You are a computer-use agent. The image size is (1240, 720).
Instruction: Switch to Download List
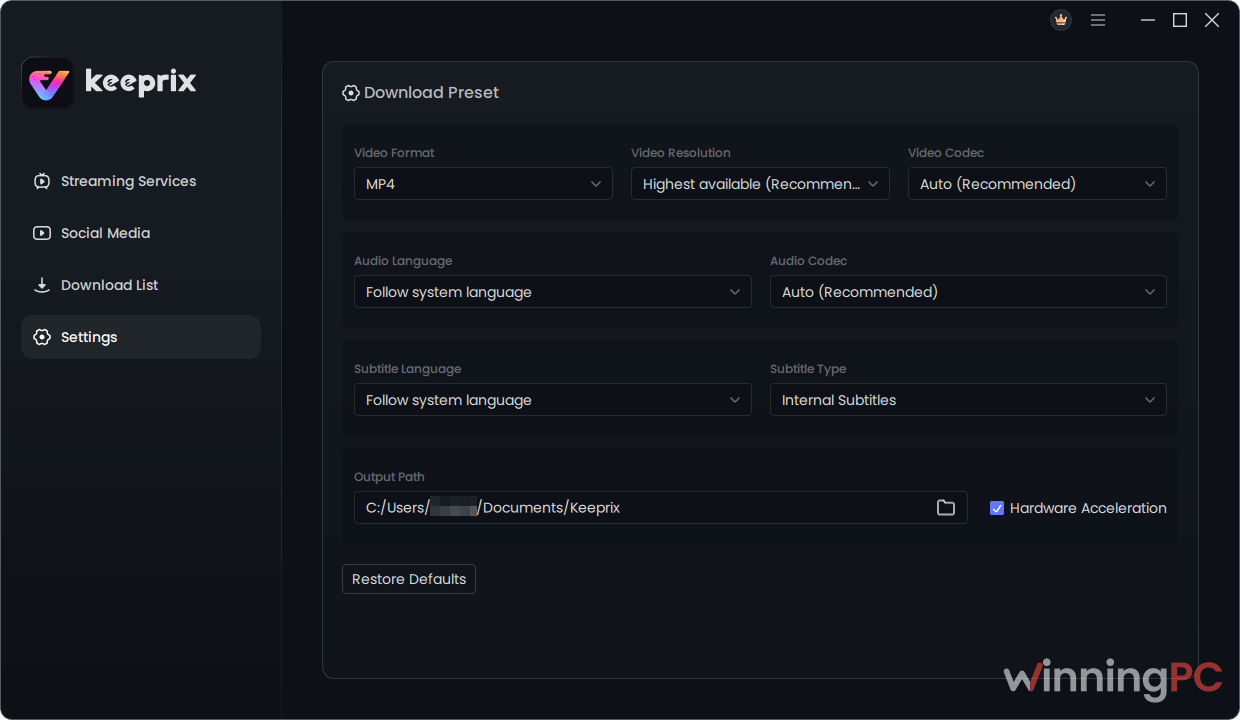click(141, 285)
